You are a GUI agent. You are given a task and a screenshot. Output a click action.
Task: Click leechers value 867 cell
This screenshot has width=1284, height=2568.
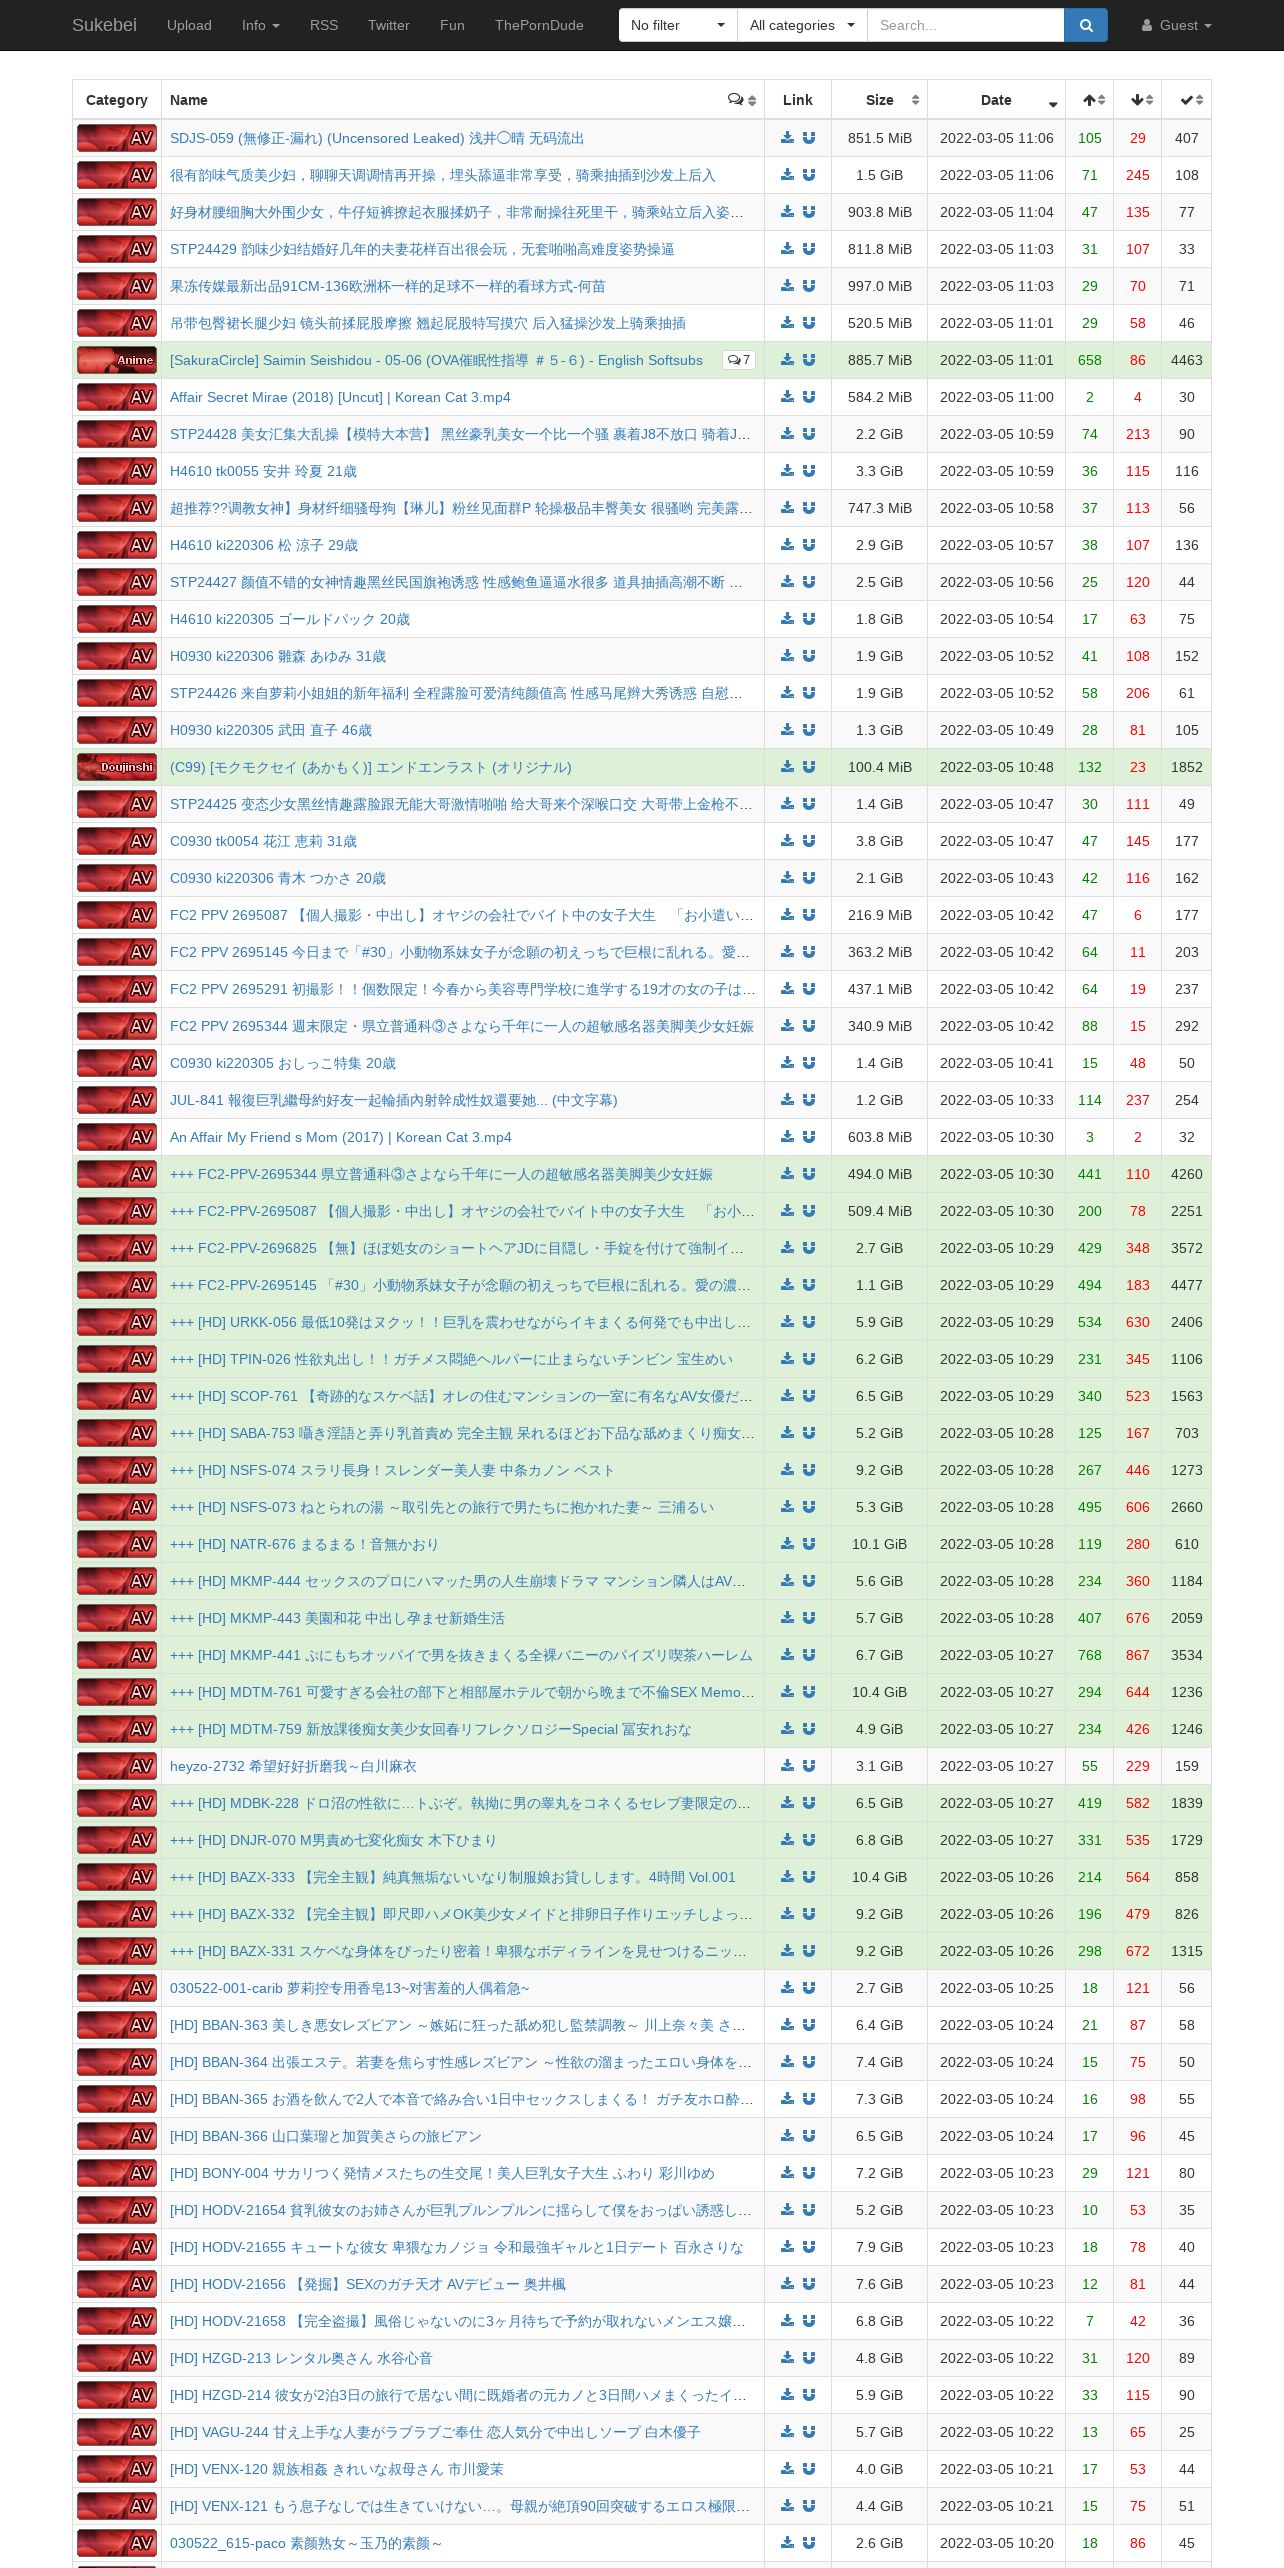click(1138, 1655)
